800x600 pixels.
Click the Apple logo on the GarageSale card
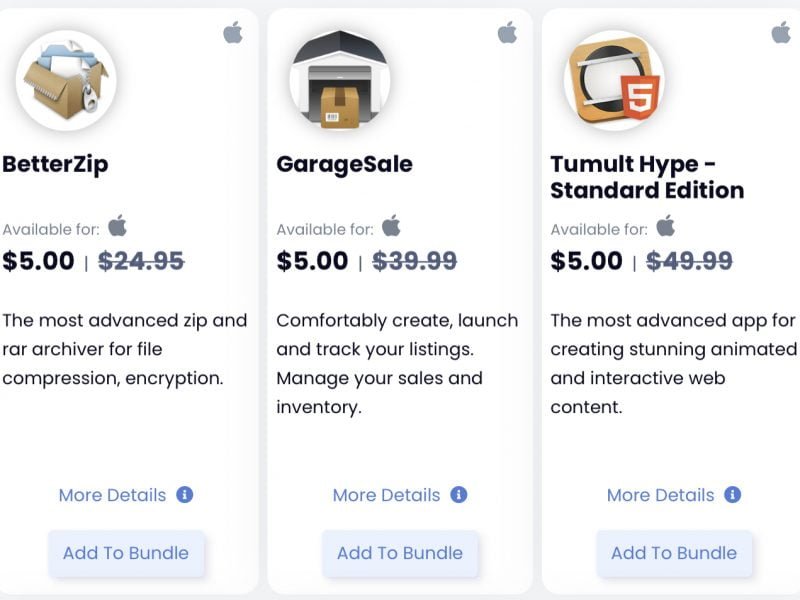point(506,32)
